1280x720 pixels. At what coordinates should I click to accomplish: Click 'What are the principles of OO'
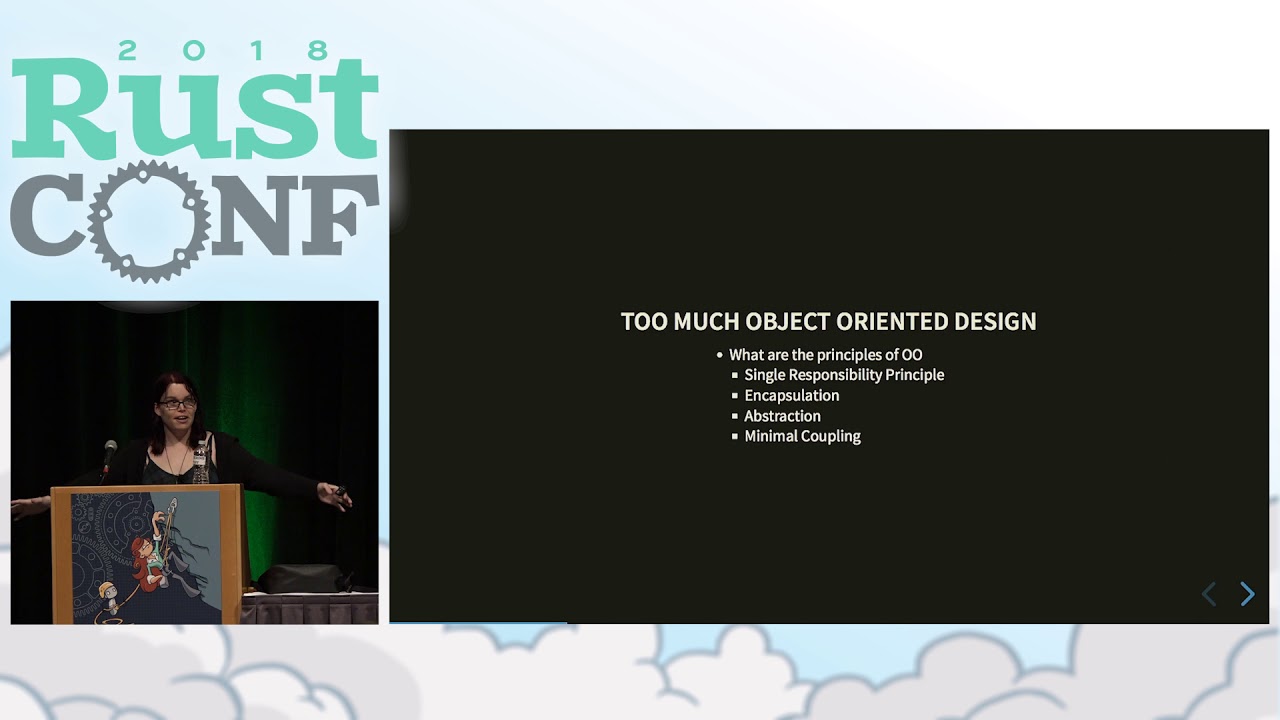[826, 355]
